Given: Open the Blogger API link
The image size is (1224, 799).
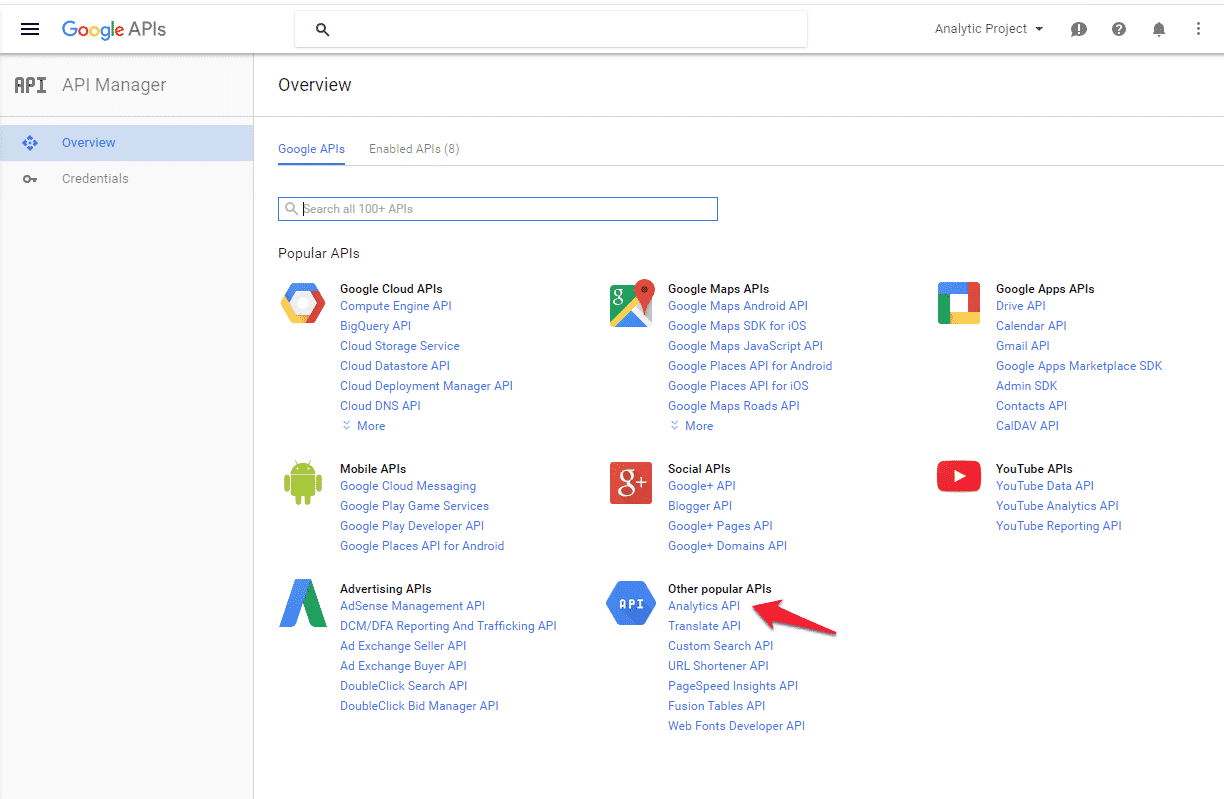Looking at the screenshot, I should (700, 506).
